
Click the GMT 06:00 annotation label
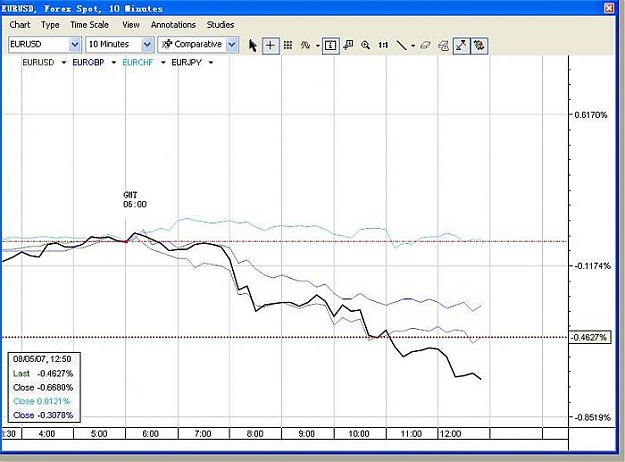click(x=135, y=200)
